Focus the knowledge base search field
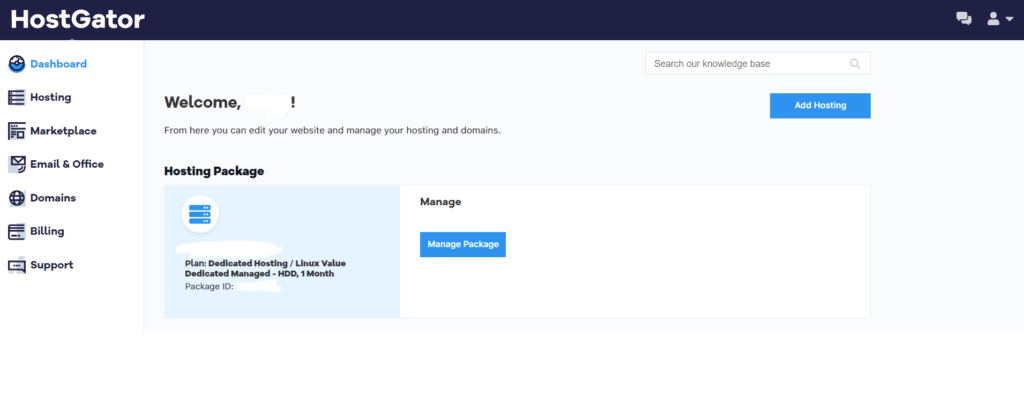The image size is (1024, 396). pos(758,63)
